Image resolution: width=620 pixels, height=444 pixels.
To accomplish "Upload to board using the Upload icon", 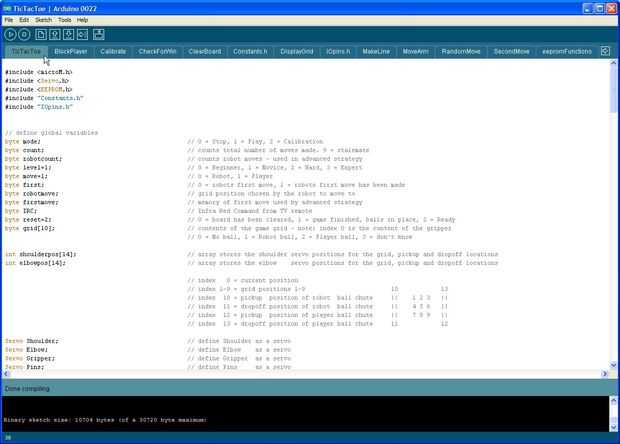I will [82, 35].
